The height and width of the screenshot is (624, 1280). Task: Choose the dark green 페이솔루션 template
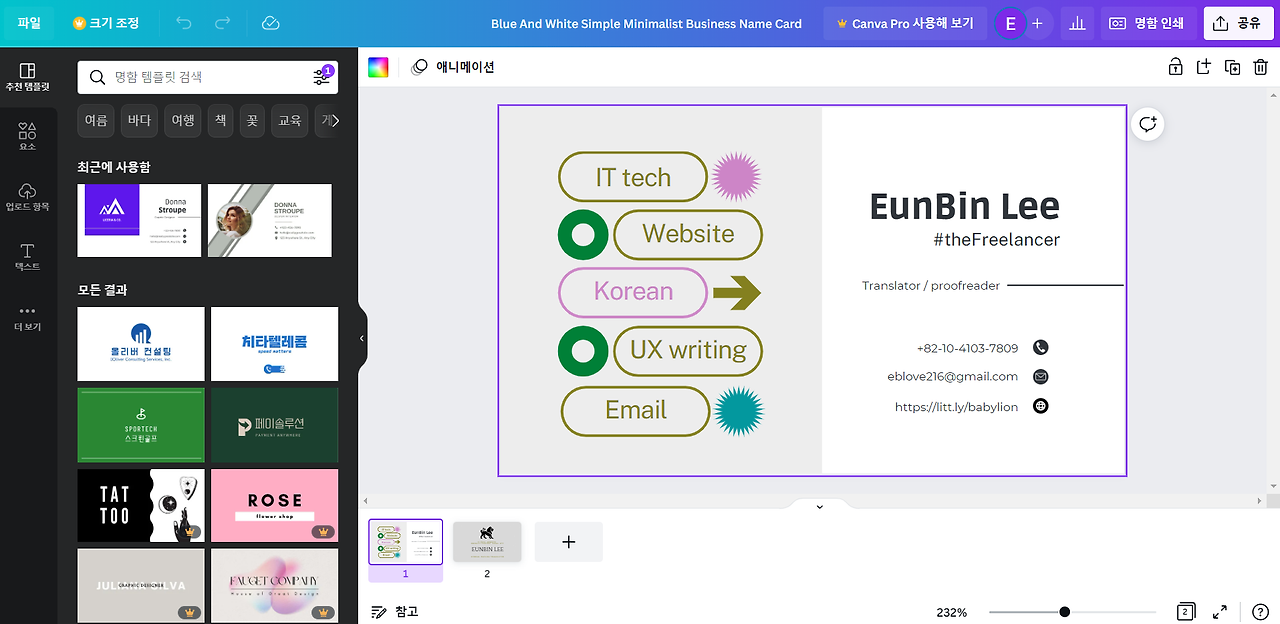point(275,425)
